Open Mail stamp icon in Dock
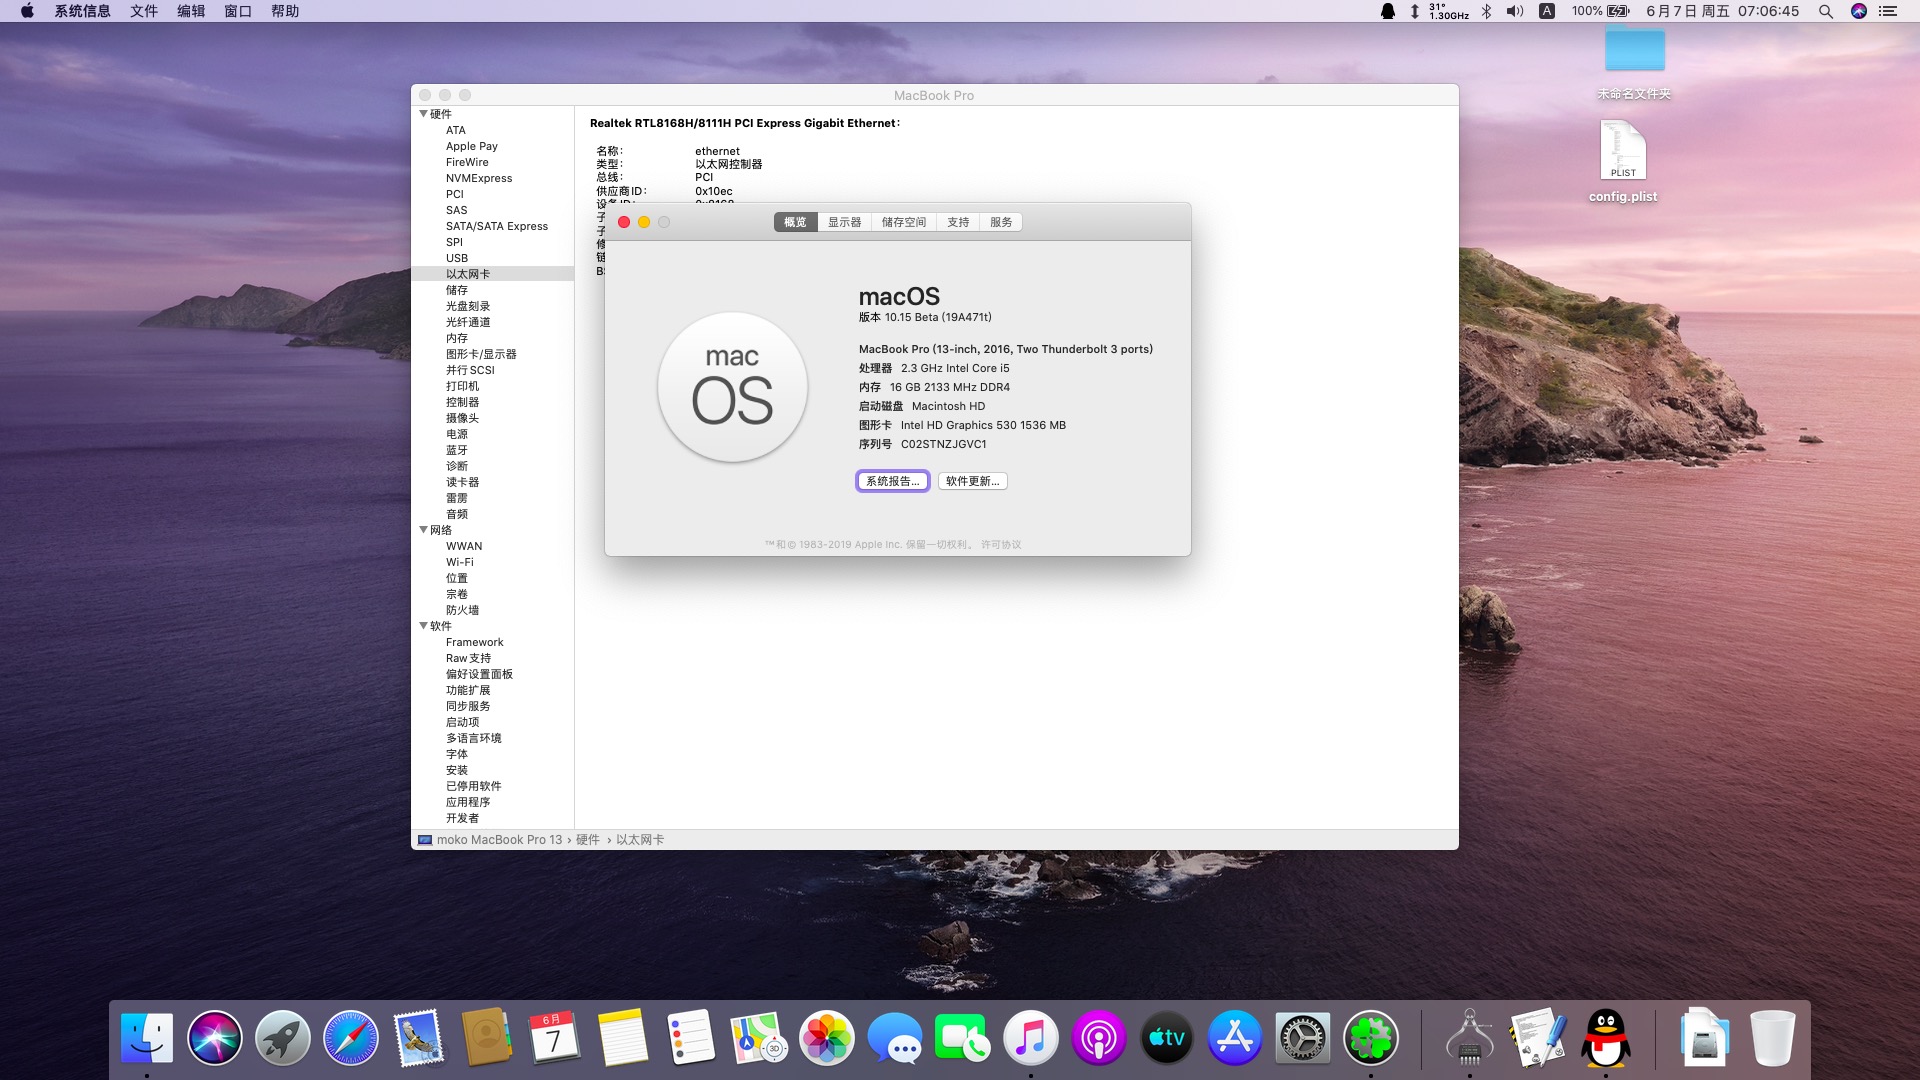 click(419, 1038)
